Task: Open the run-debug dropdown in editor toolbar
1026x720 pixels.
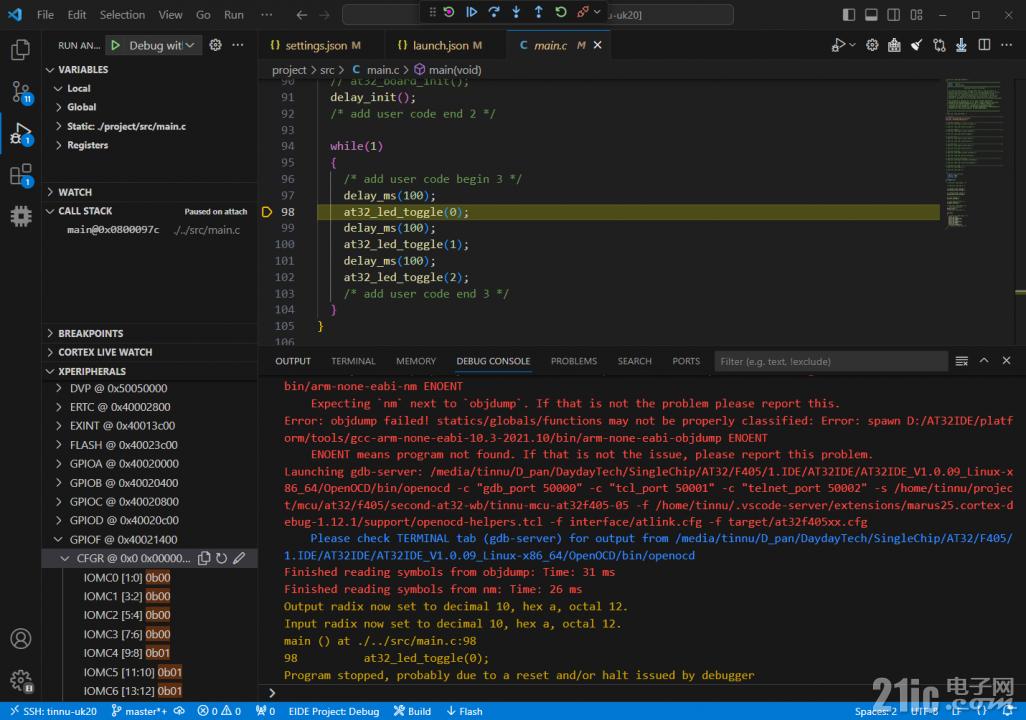Action: pyautogui.click(x=852, y=45)
